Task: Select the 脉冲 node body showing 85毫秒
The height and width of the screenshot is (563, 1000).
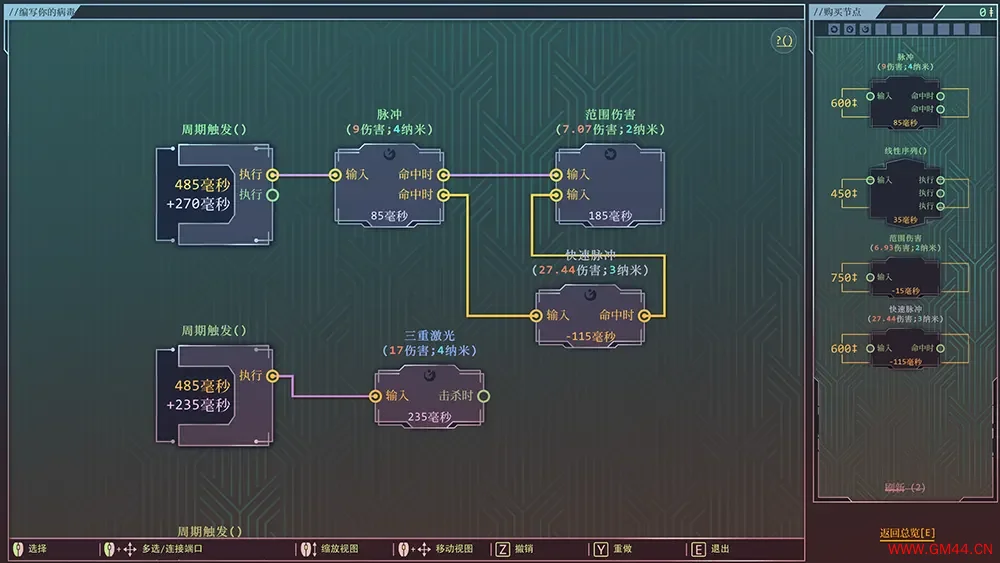Action: [x=389, y=185]
